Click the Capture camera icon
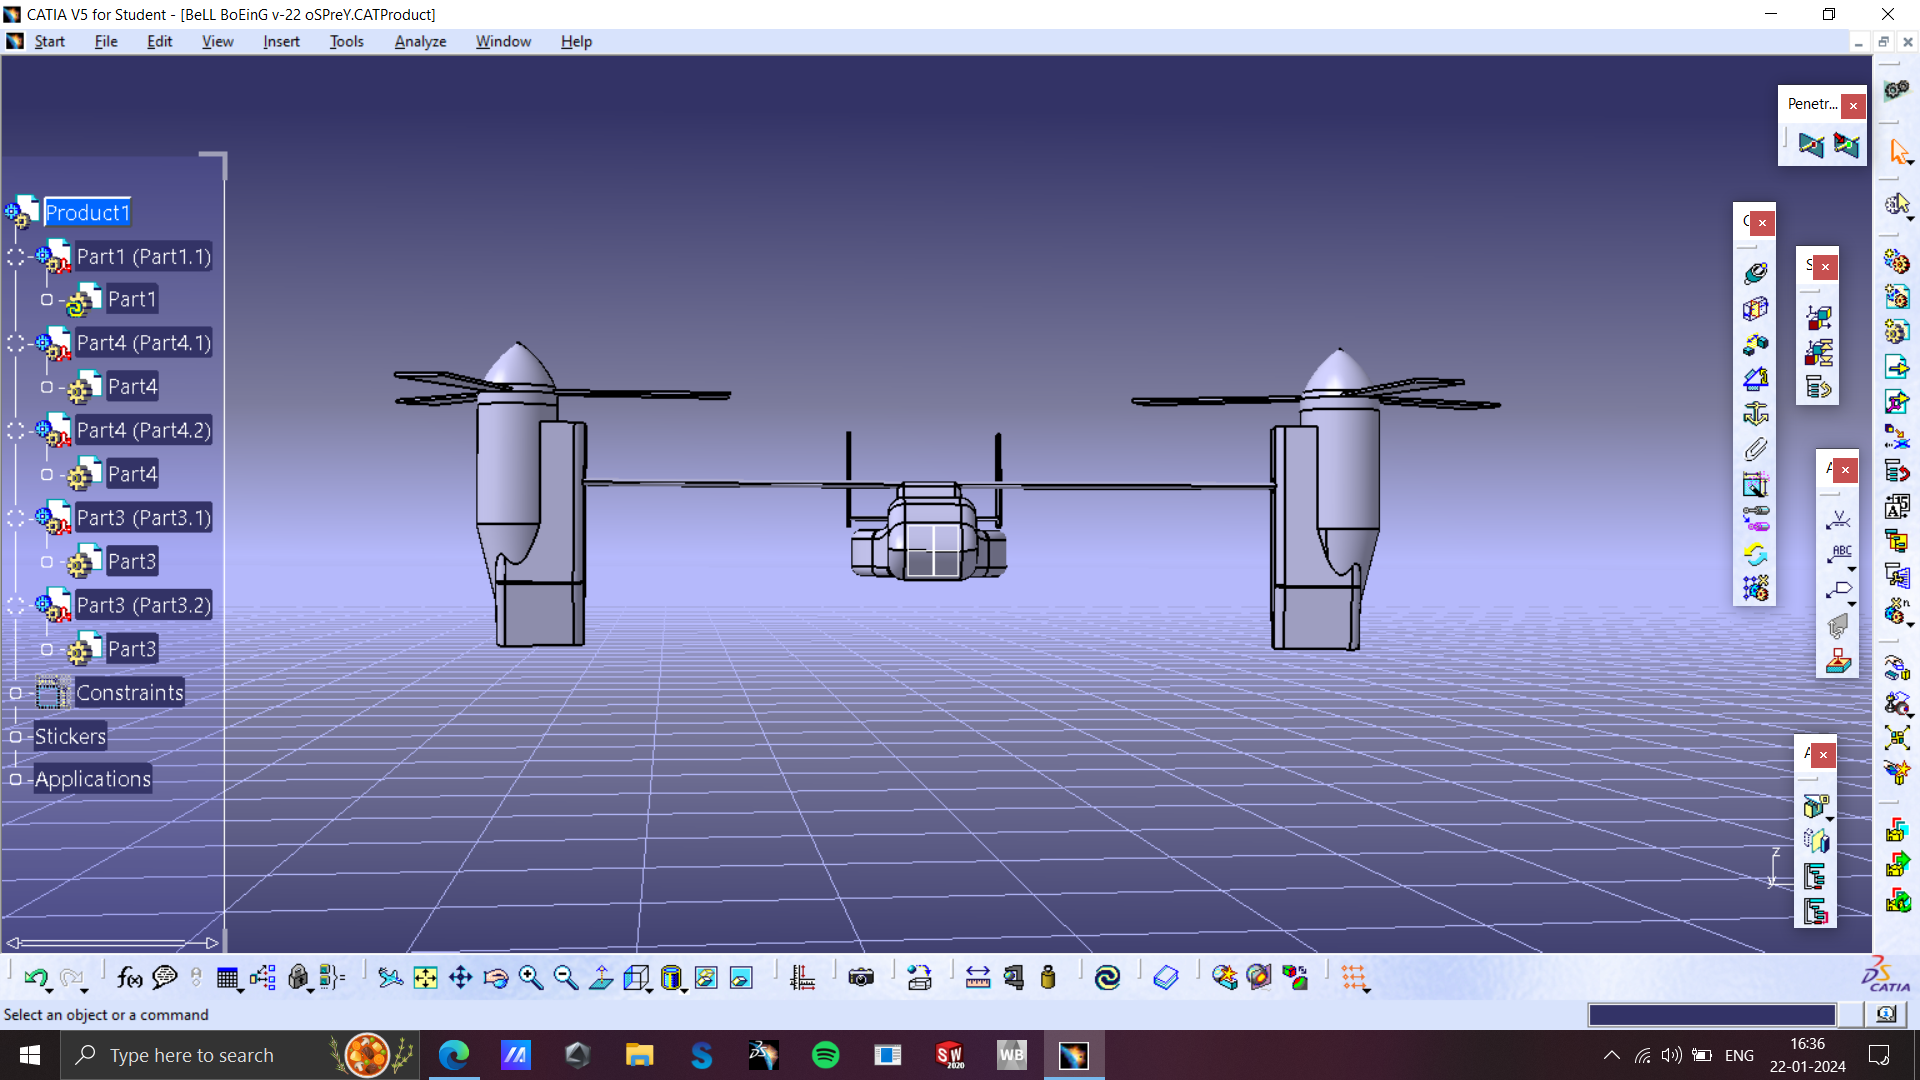 (x=861, y=977)
